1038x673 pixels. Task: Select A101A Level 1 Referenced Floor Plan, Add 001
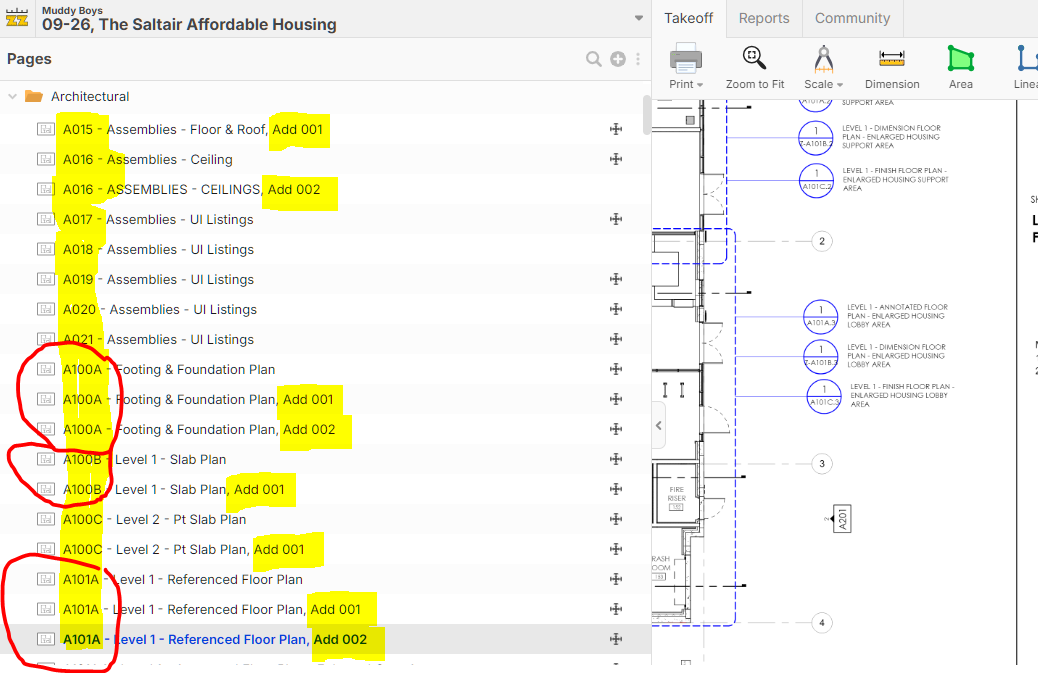212,609
